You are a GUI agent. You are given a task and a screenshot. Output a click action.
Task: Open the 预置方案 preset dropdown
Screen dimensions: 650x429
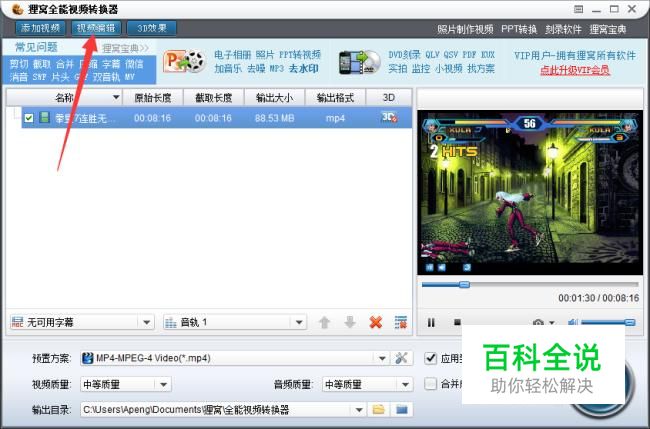(382, 358)
